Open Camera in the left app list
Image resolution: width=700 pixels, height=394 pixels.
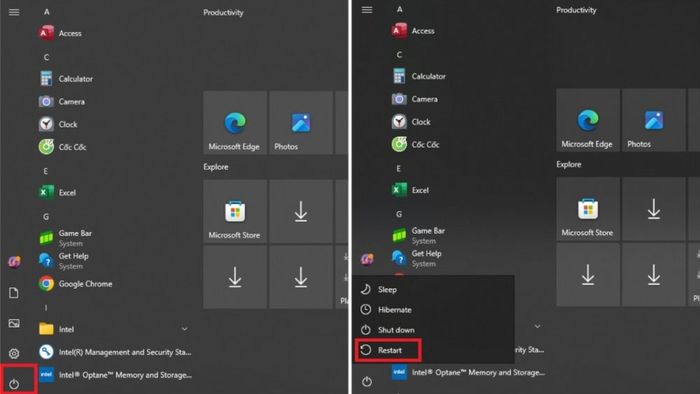tap(62, 102)
